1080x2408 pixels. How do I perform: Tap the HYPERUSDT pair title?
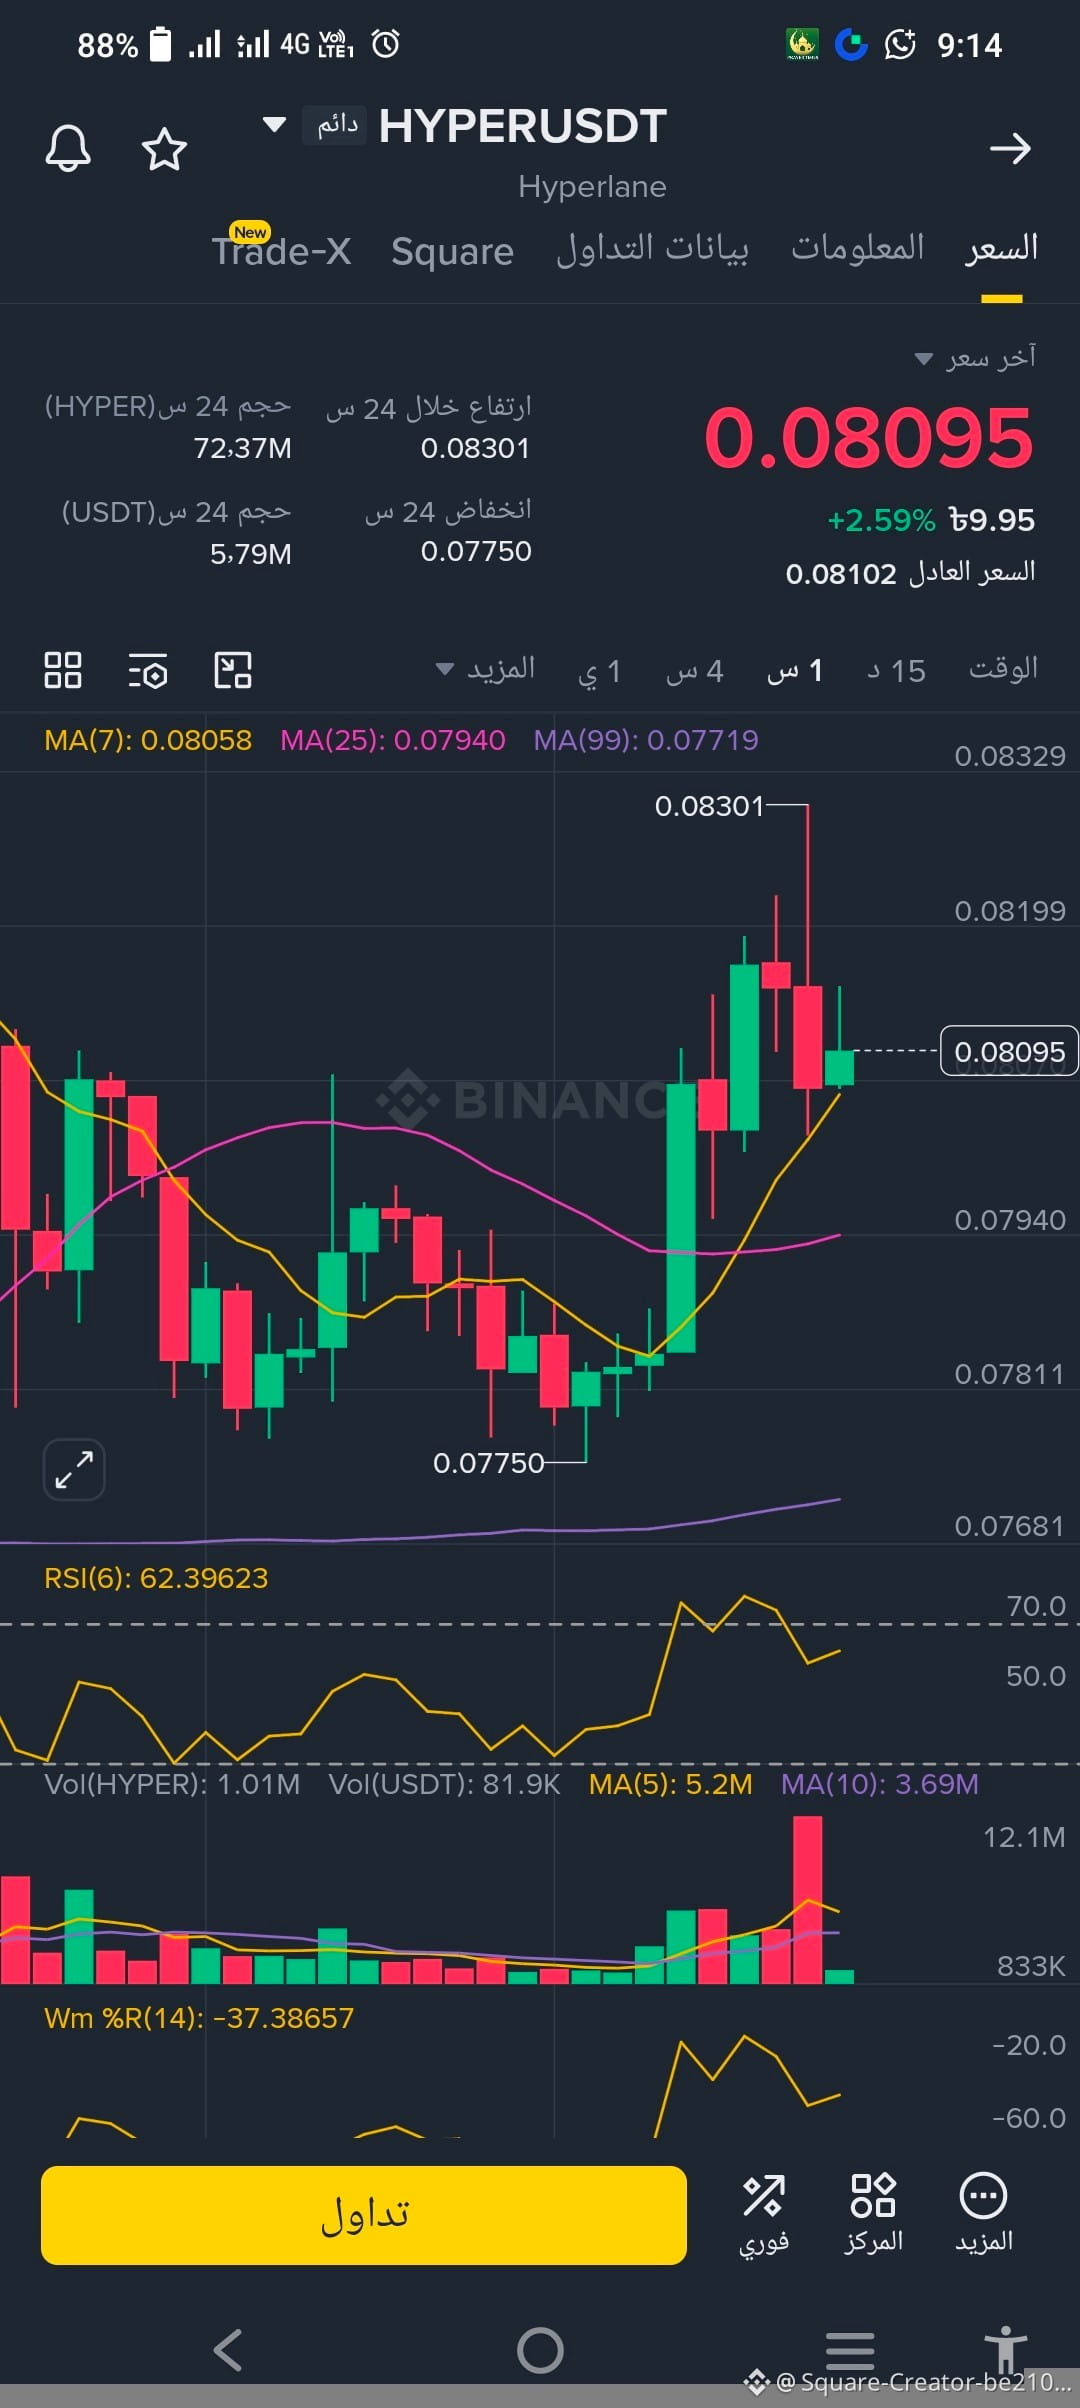(x=522, y=126)
